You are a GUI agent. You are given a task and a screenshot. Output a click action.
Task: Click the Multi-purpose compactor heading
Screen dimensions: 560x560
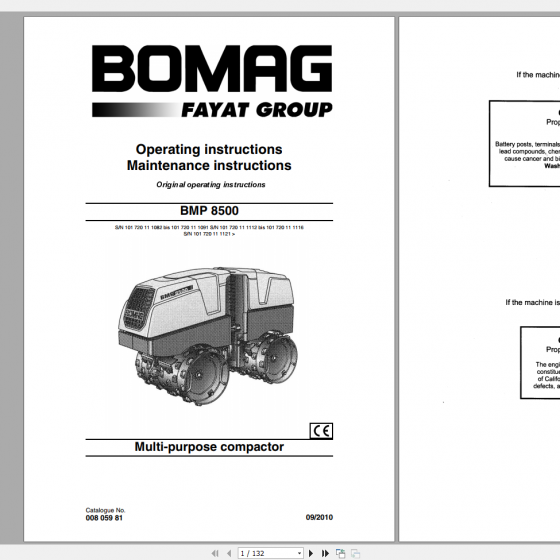coord(209,447)
